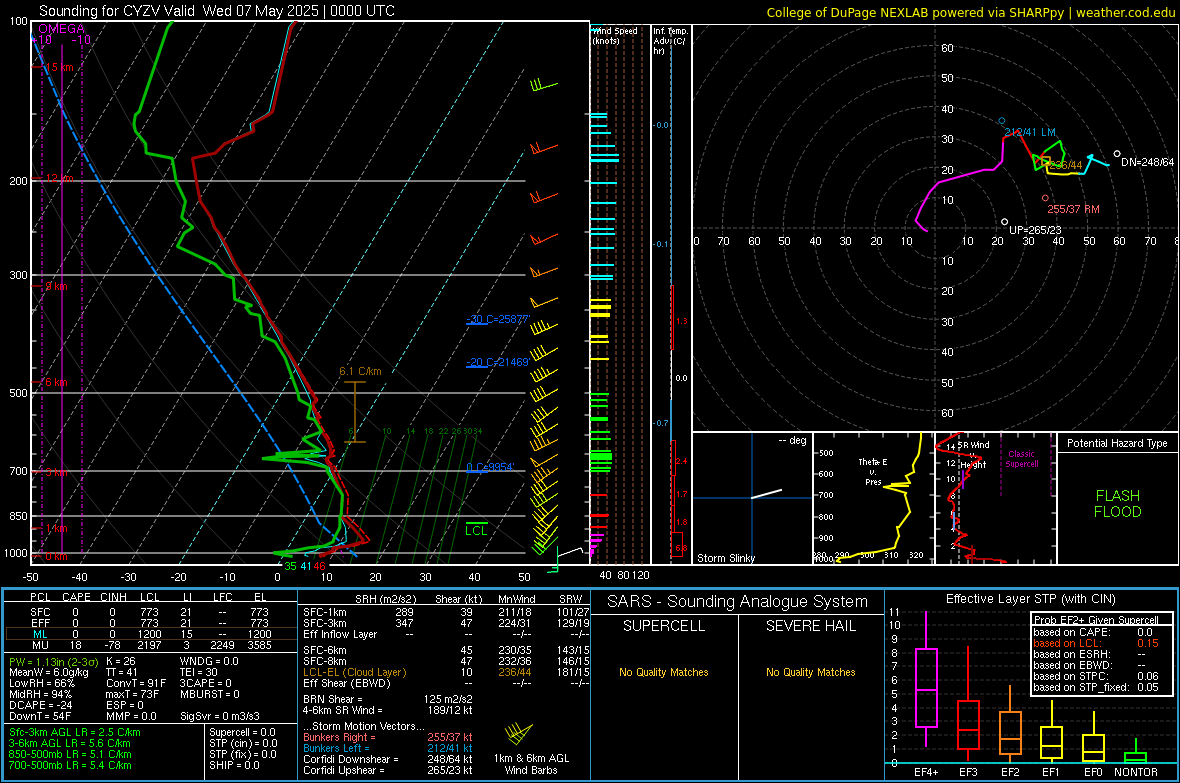Click the SigSvr = 0 m3/s3 value

tap(220, 716)
